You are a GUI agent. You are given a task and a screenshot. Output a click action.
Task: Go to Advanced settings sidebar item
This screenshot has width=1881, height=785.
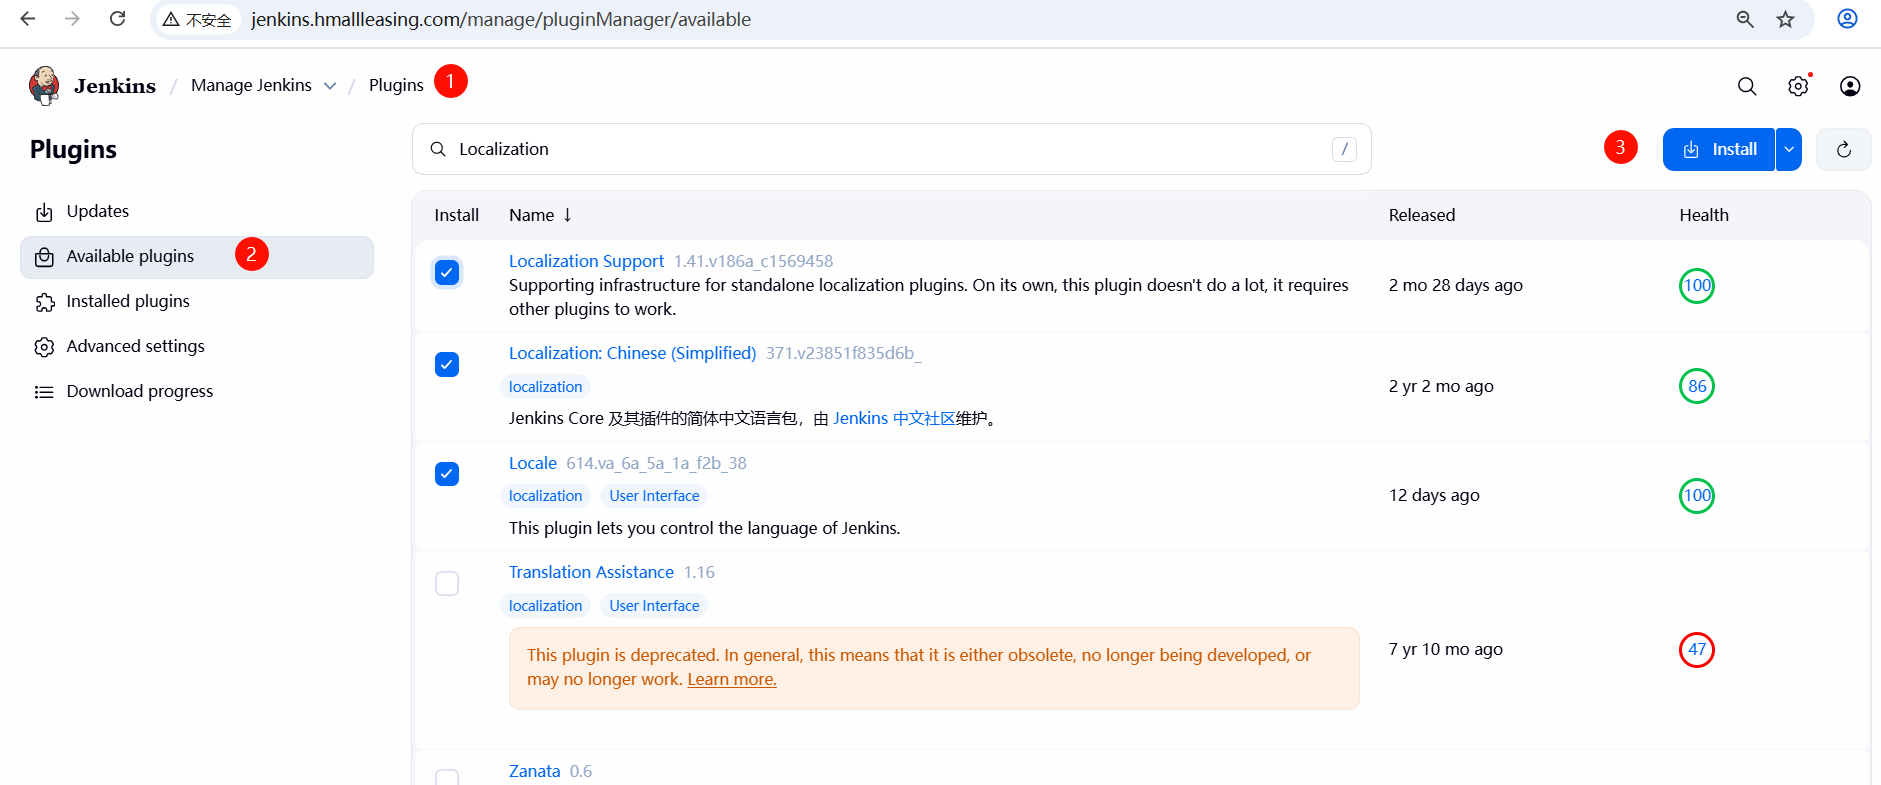(135, 346)
